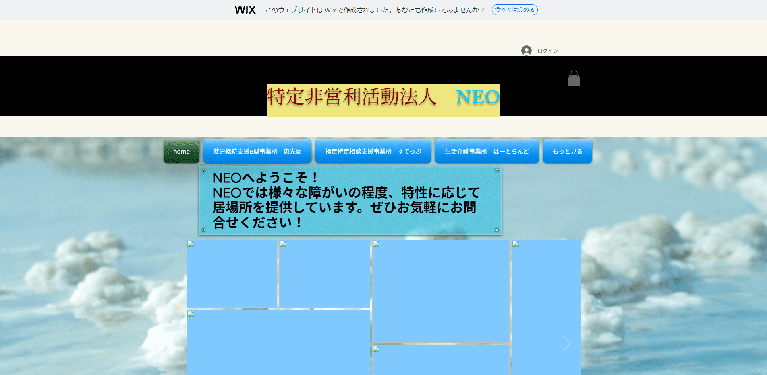Go to the green home menu item

pos(181,152)
